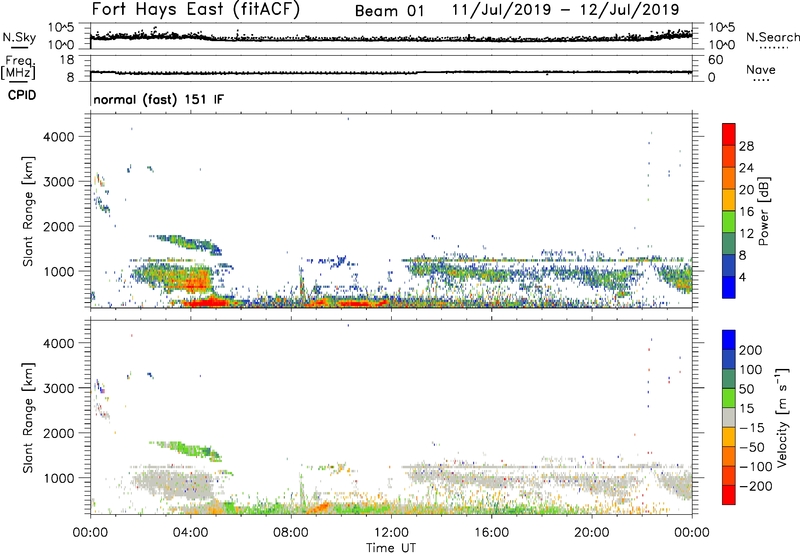Click the frequency trace line in the Freq panel

point(391,72)
